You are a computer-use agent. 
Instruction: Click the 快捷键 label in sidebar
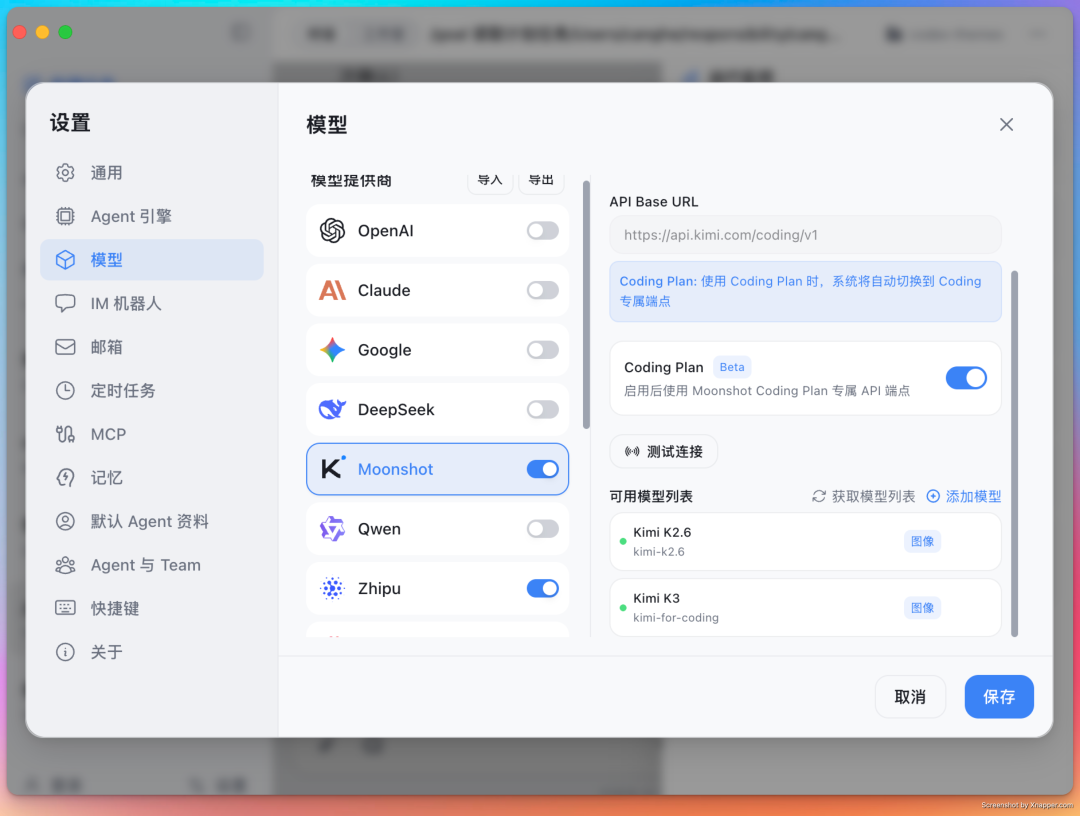point(115,608)
